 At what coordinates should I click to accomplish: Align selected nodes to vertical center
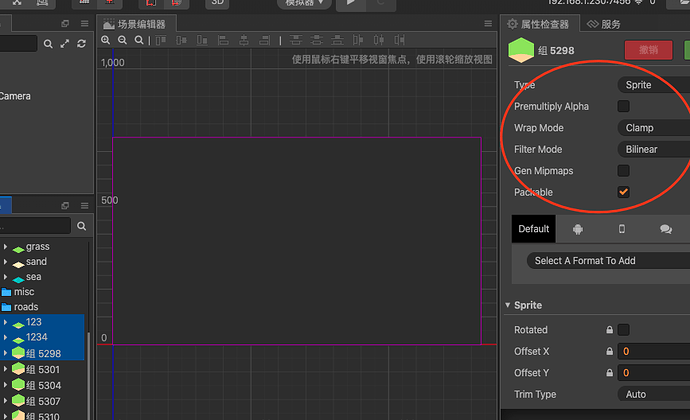coord(181,41)
